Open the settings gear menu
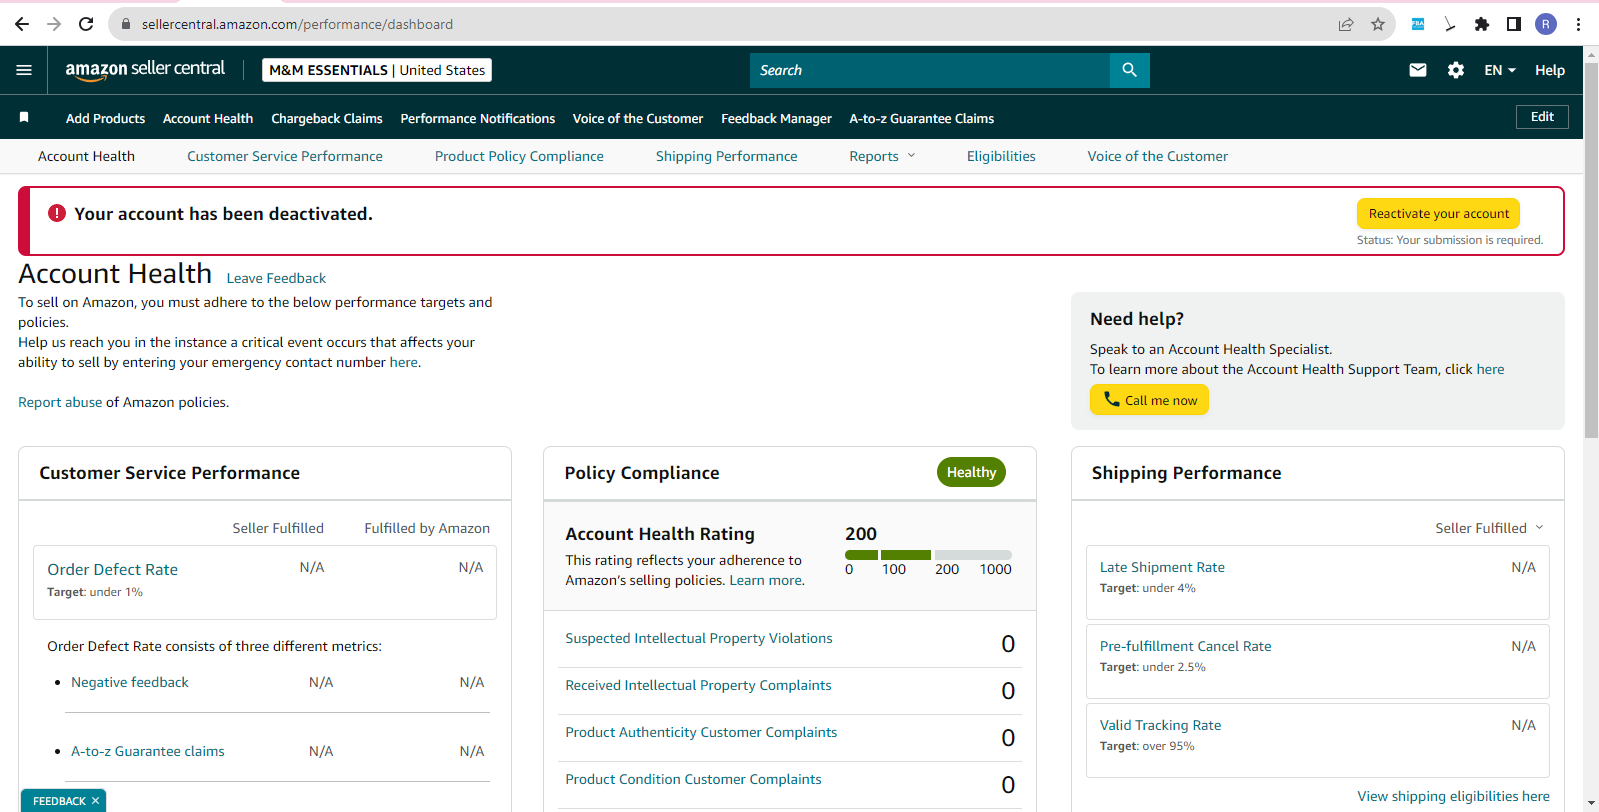 coord(1456,70)
